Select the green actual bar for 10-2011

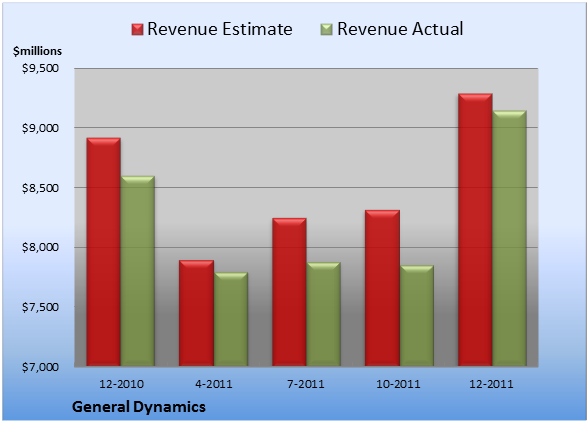pyautogui.click(x=417, y=315)
